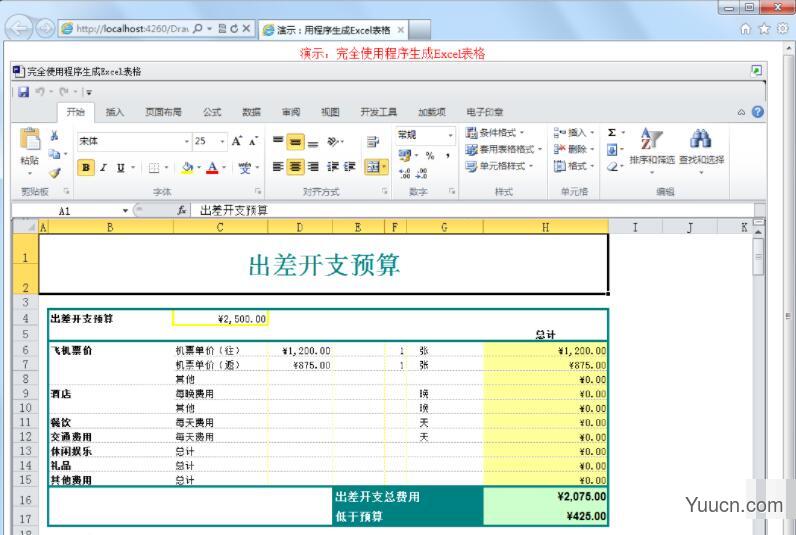Image resolution: width=796 pixels, height=535 pixels.
Task: Toggle Bold formatting
Action: point(86,168)
